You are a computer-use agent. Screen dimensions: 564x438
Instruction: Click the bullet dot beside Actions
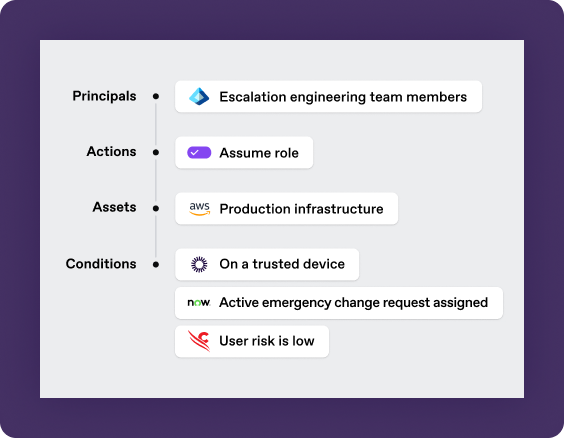point(156,152)
